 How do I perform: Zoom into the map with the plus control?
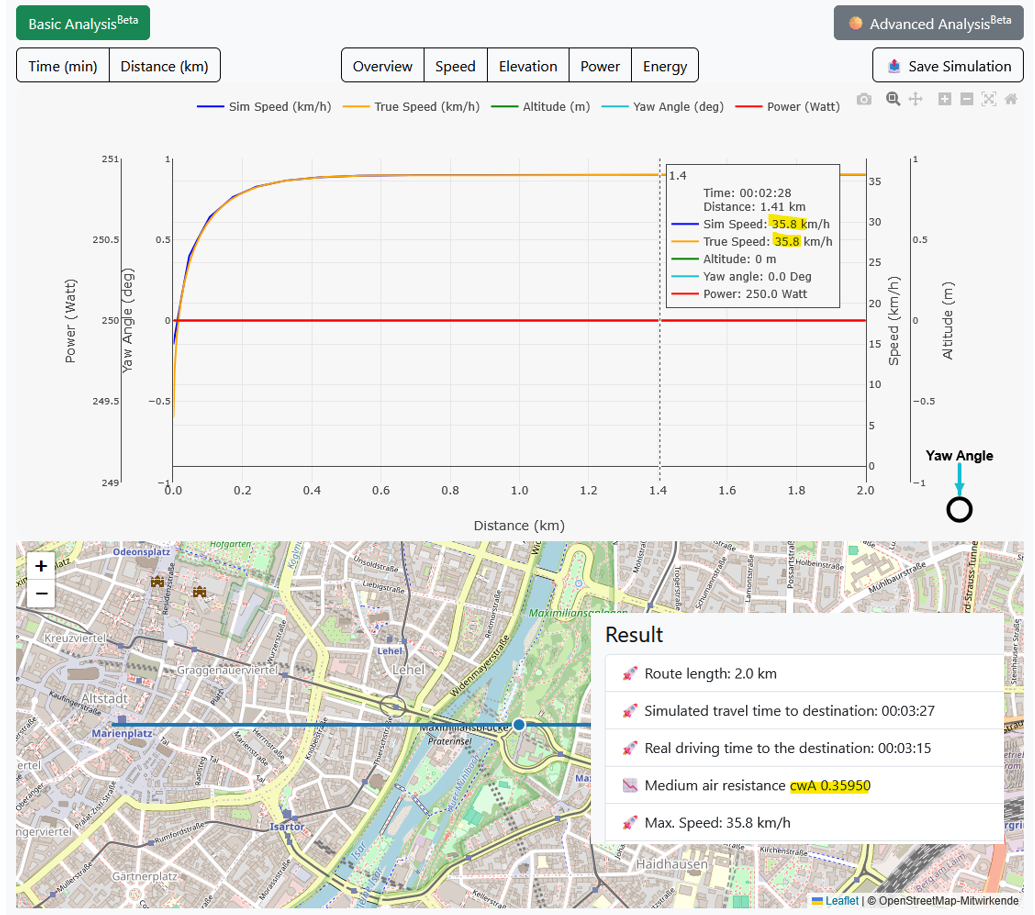click(40, 566)
